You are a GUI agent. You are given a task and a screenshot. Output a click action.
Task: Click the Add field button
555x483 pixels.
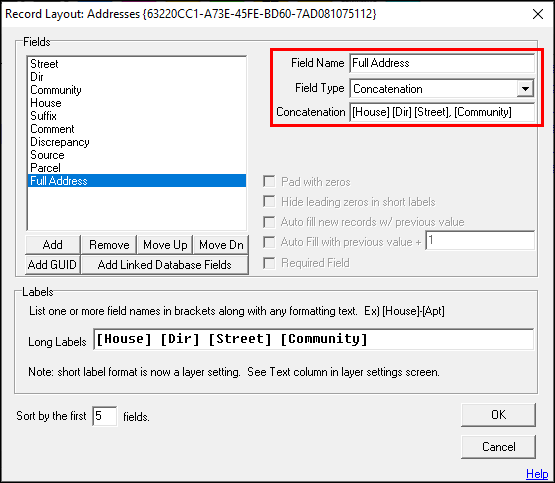click(x=53, y=245)
